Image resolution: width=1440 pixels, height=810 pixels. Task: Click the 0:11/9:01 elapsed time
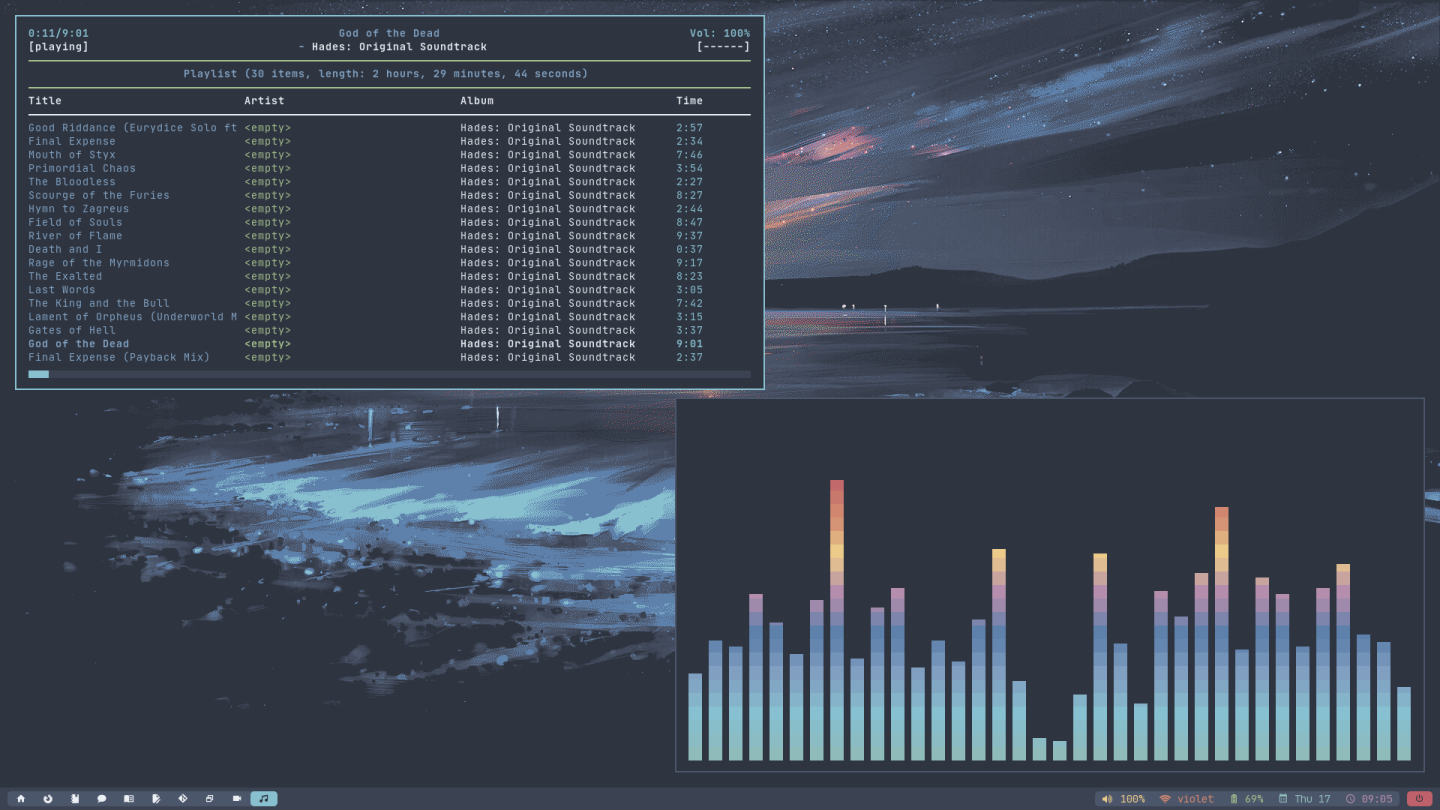(x=58, y=33)
